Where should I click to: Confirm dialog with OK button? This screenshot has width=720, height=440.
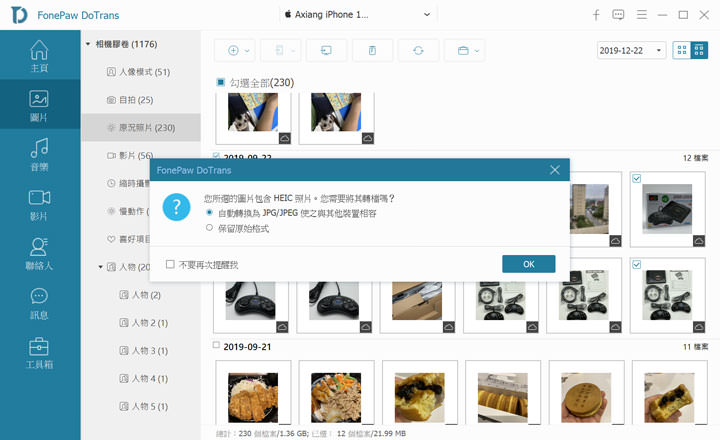tap(529, 264)
